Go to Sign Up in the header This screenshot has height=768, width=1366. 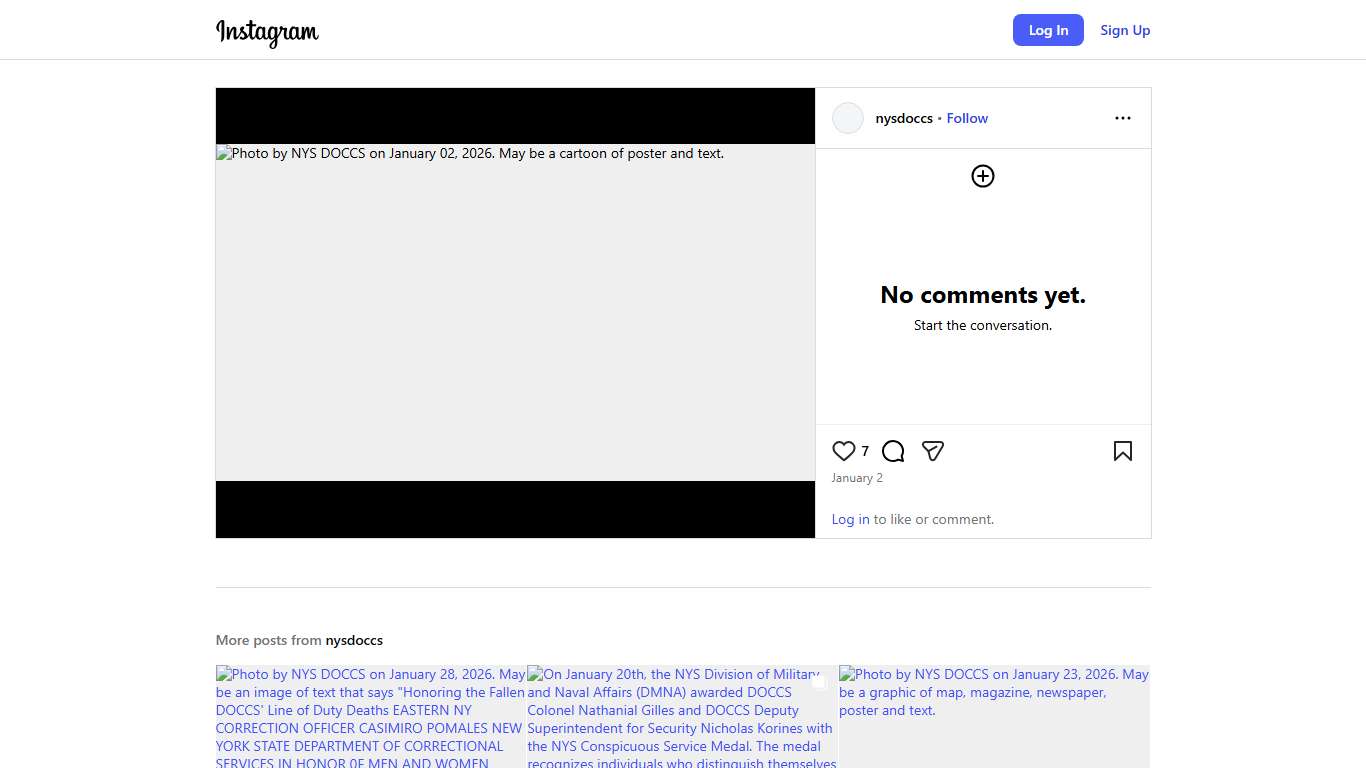pos(1125,30)
